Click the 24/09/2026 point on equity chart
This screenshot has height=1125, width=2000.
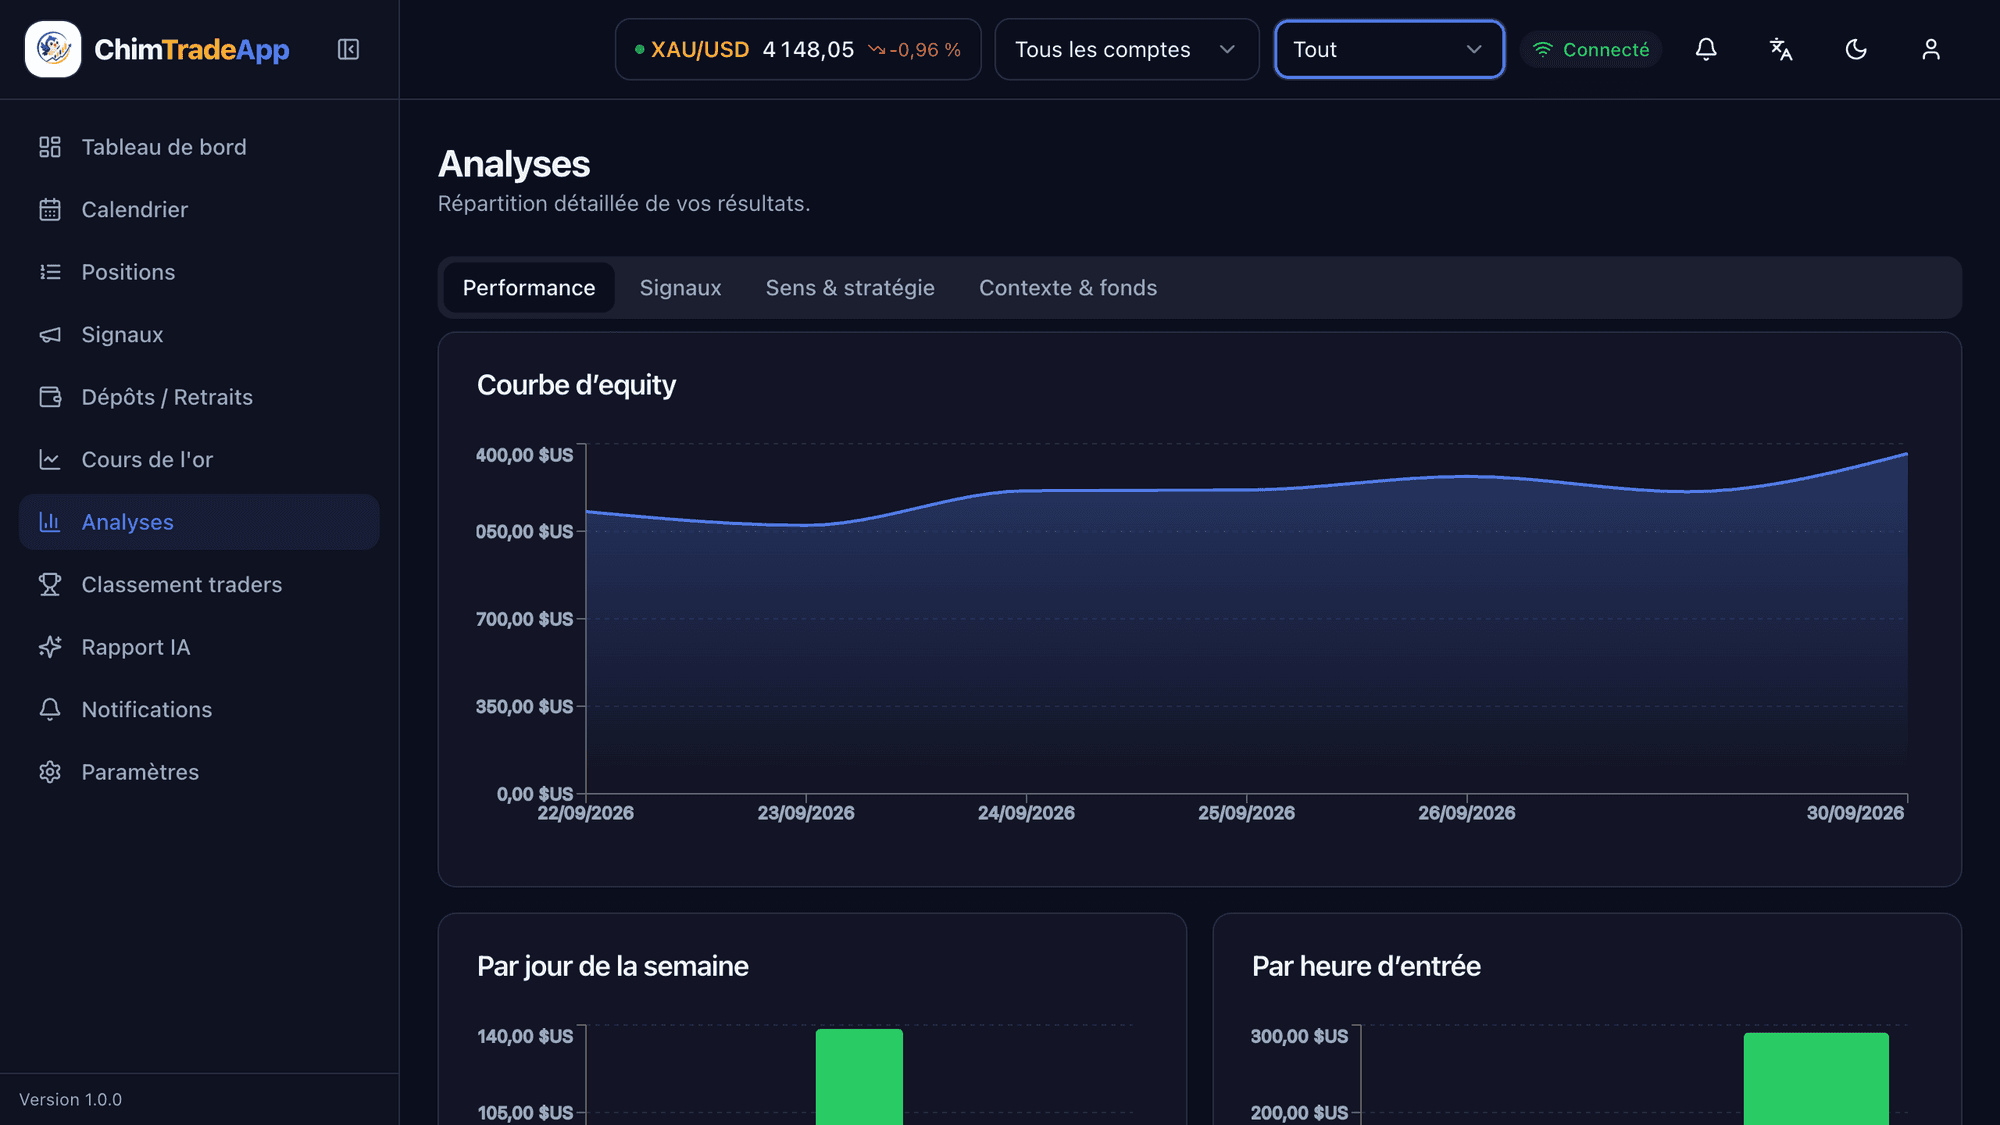[1026, 491]
